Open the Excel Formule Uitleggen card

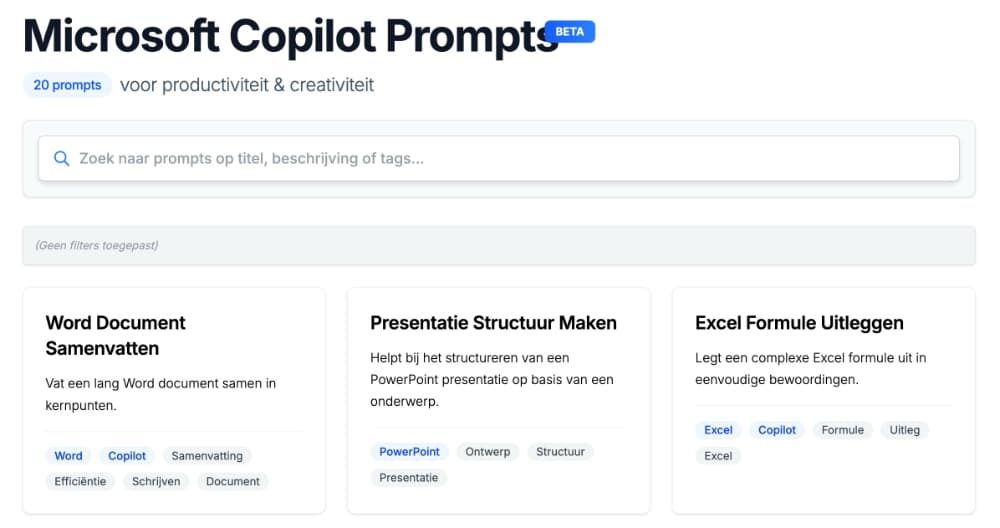[x=823, y=400]
